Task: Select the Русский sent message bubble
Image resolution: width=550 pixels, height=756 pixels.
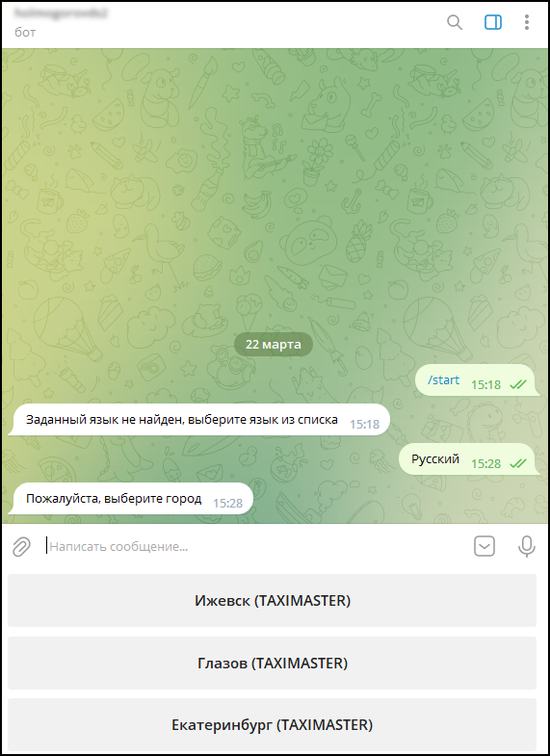Action: (x=468, y=459)
